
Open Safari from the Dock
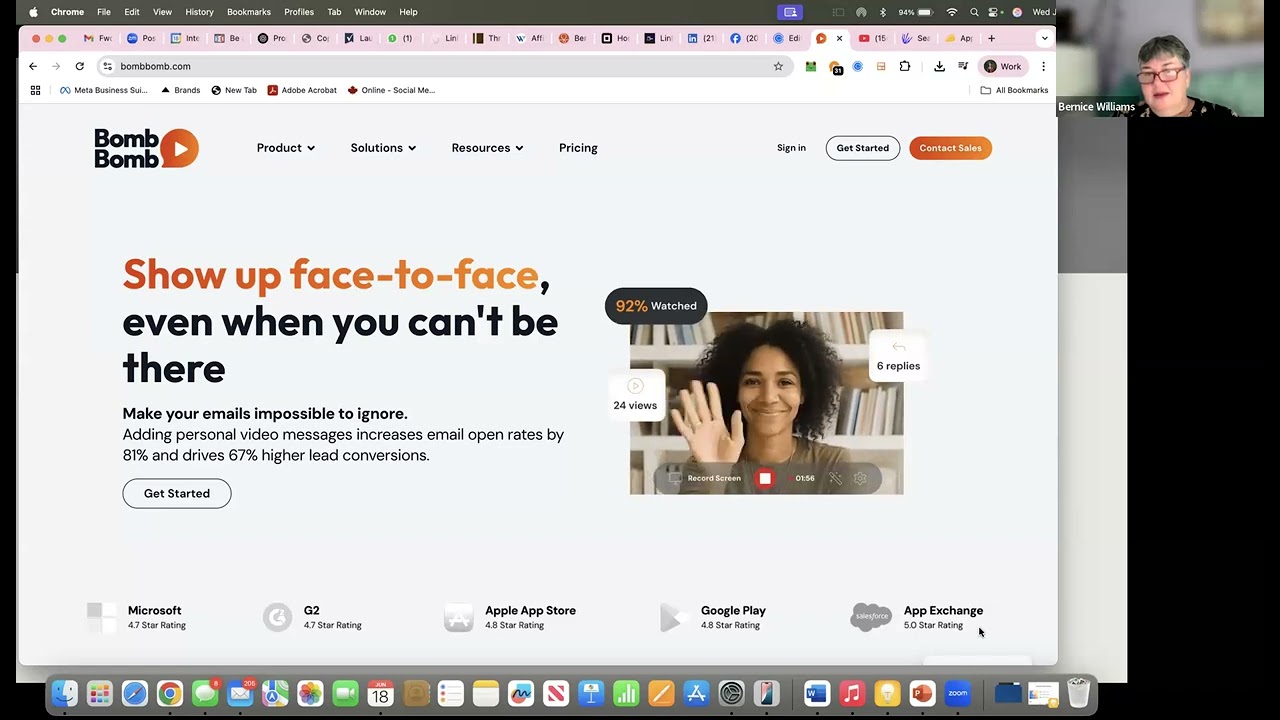tap(135, 693)
